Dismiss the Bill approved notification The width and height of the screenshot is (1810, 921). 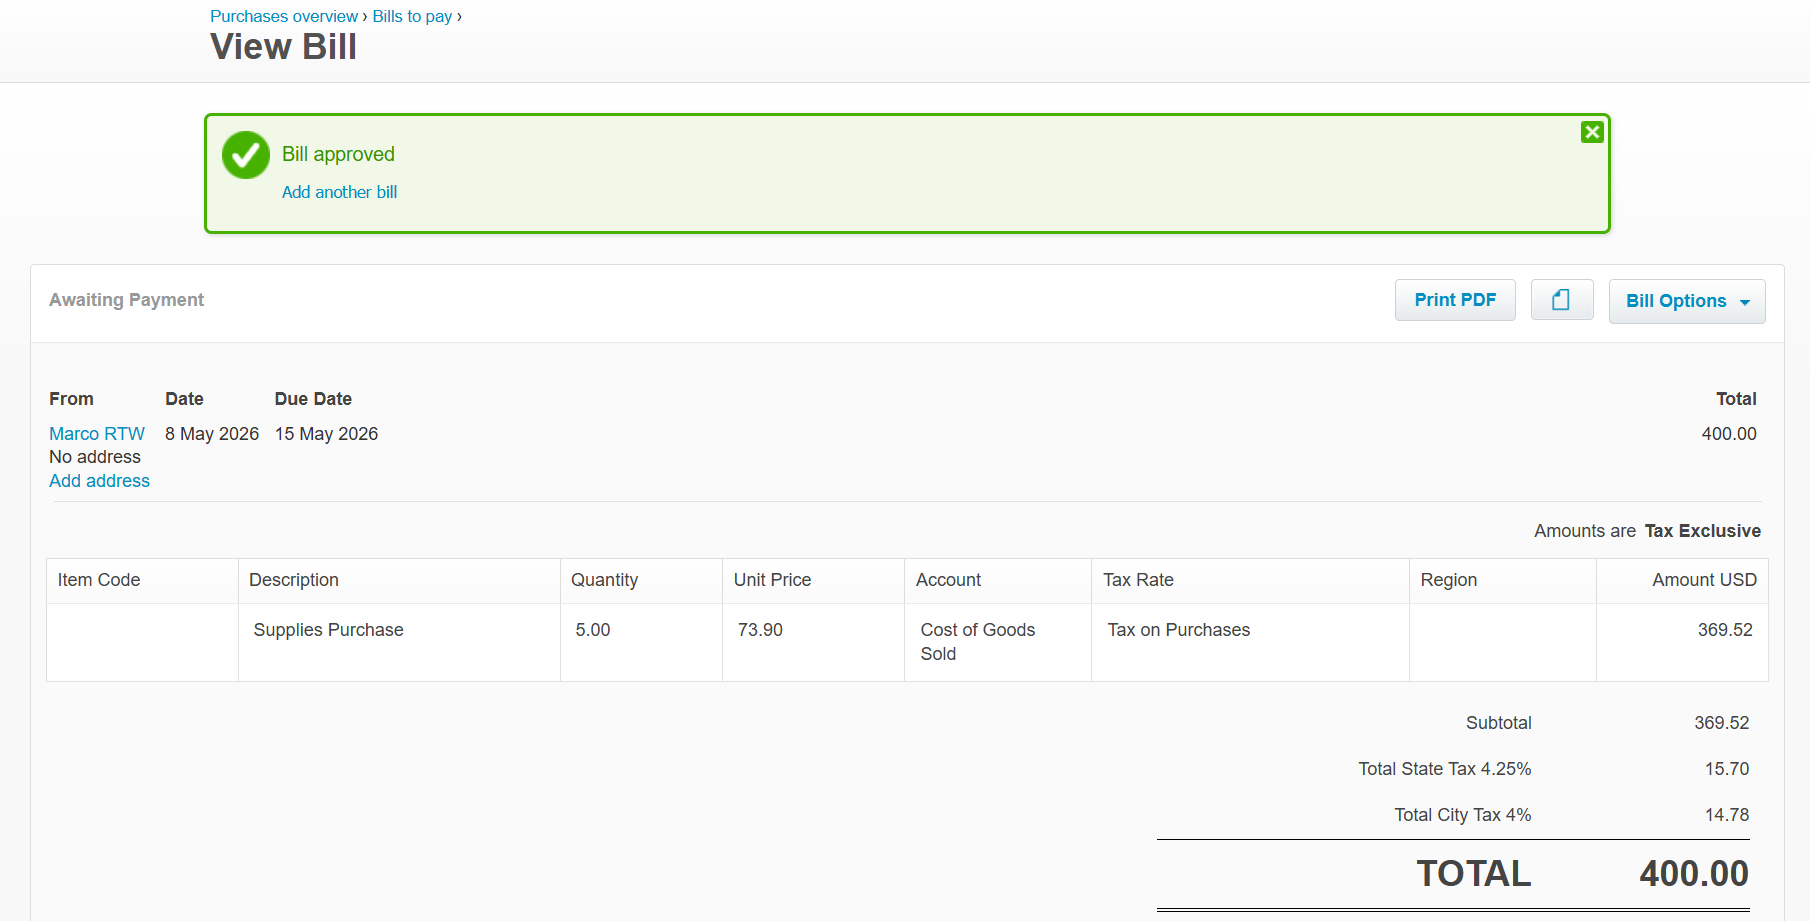(1592, 132)
